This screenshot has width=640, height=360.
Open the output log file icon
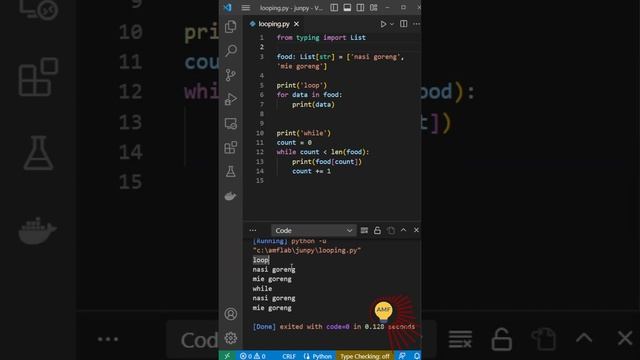tap(391, 231)
